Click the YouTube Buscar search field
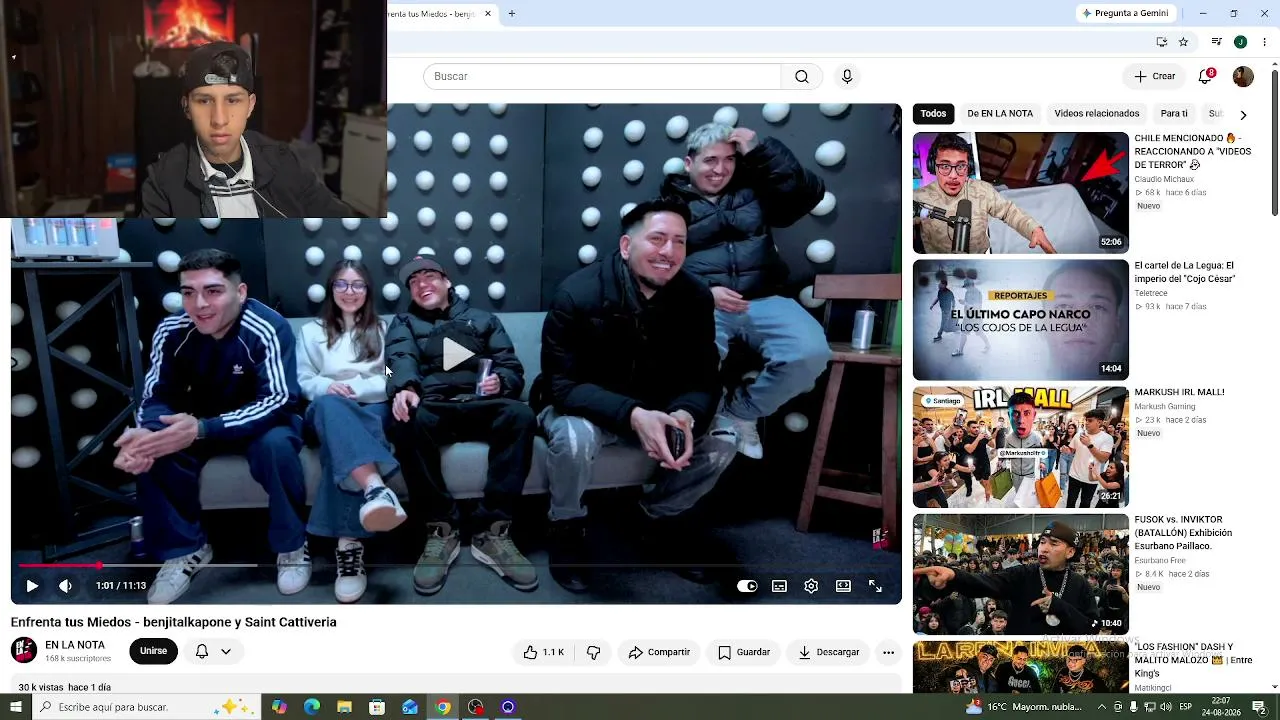Image resolution: width=1280 pixels, height=720 pixels. click(602, 76)
